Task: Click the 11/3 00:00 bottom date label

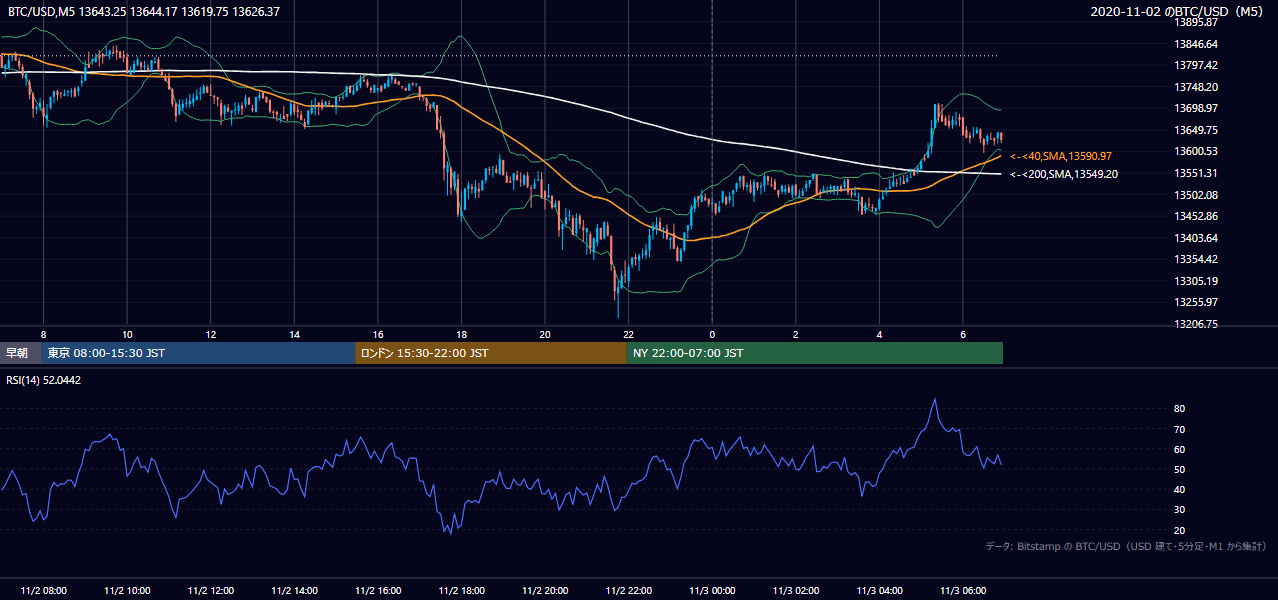Action: point(712,590)
